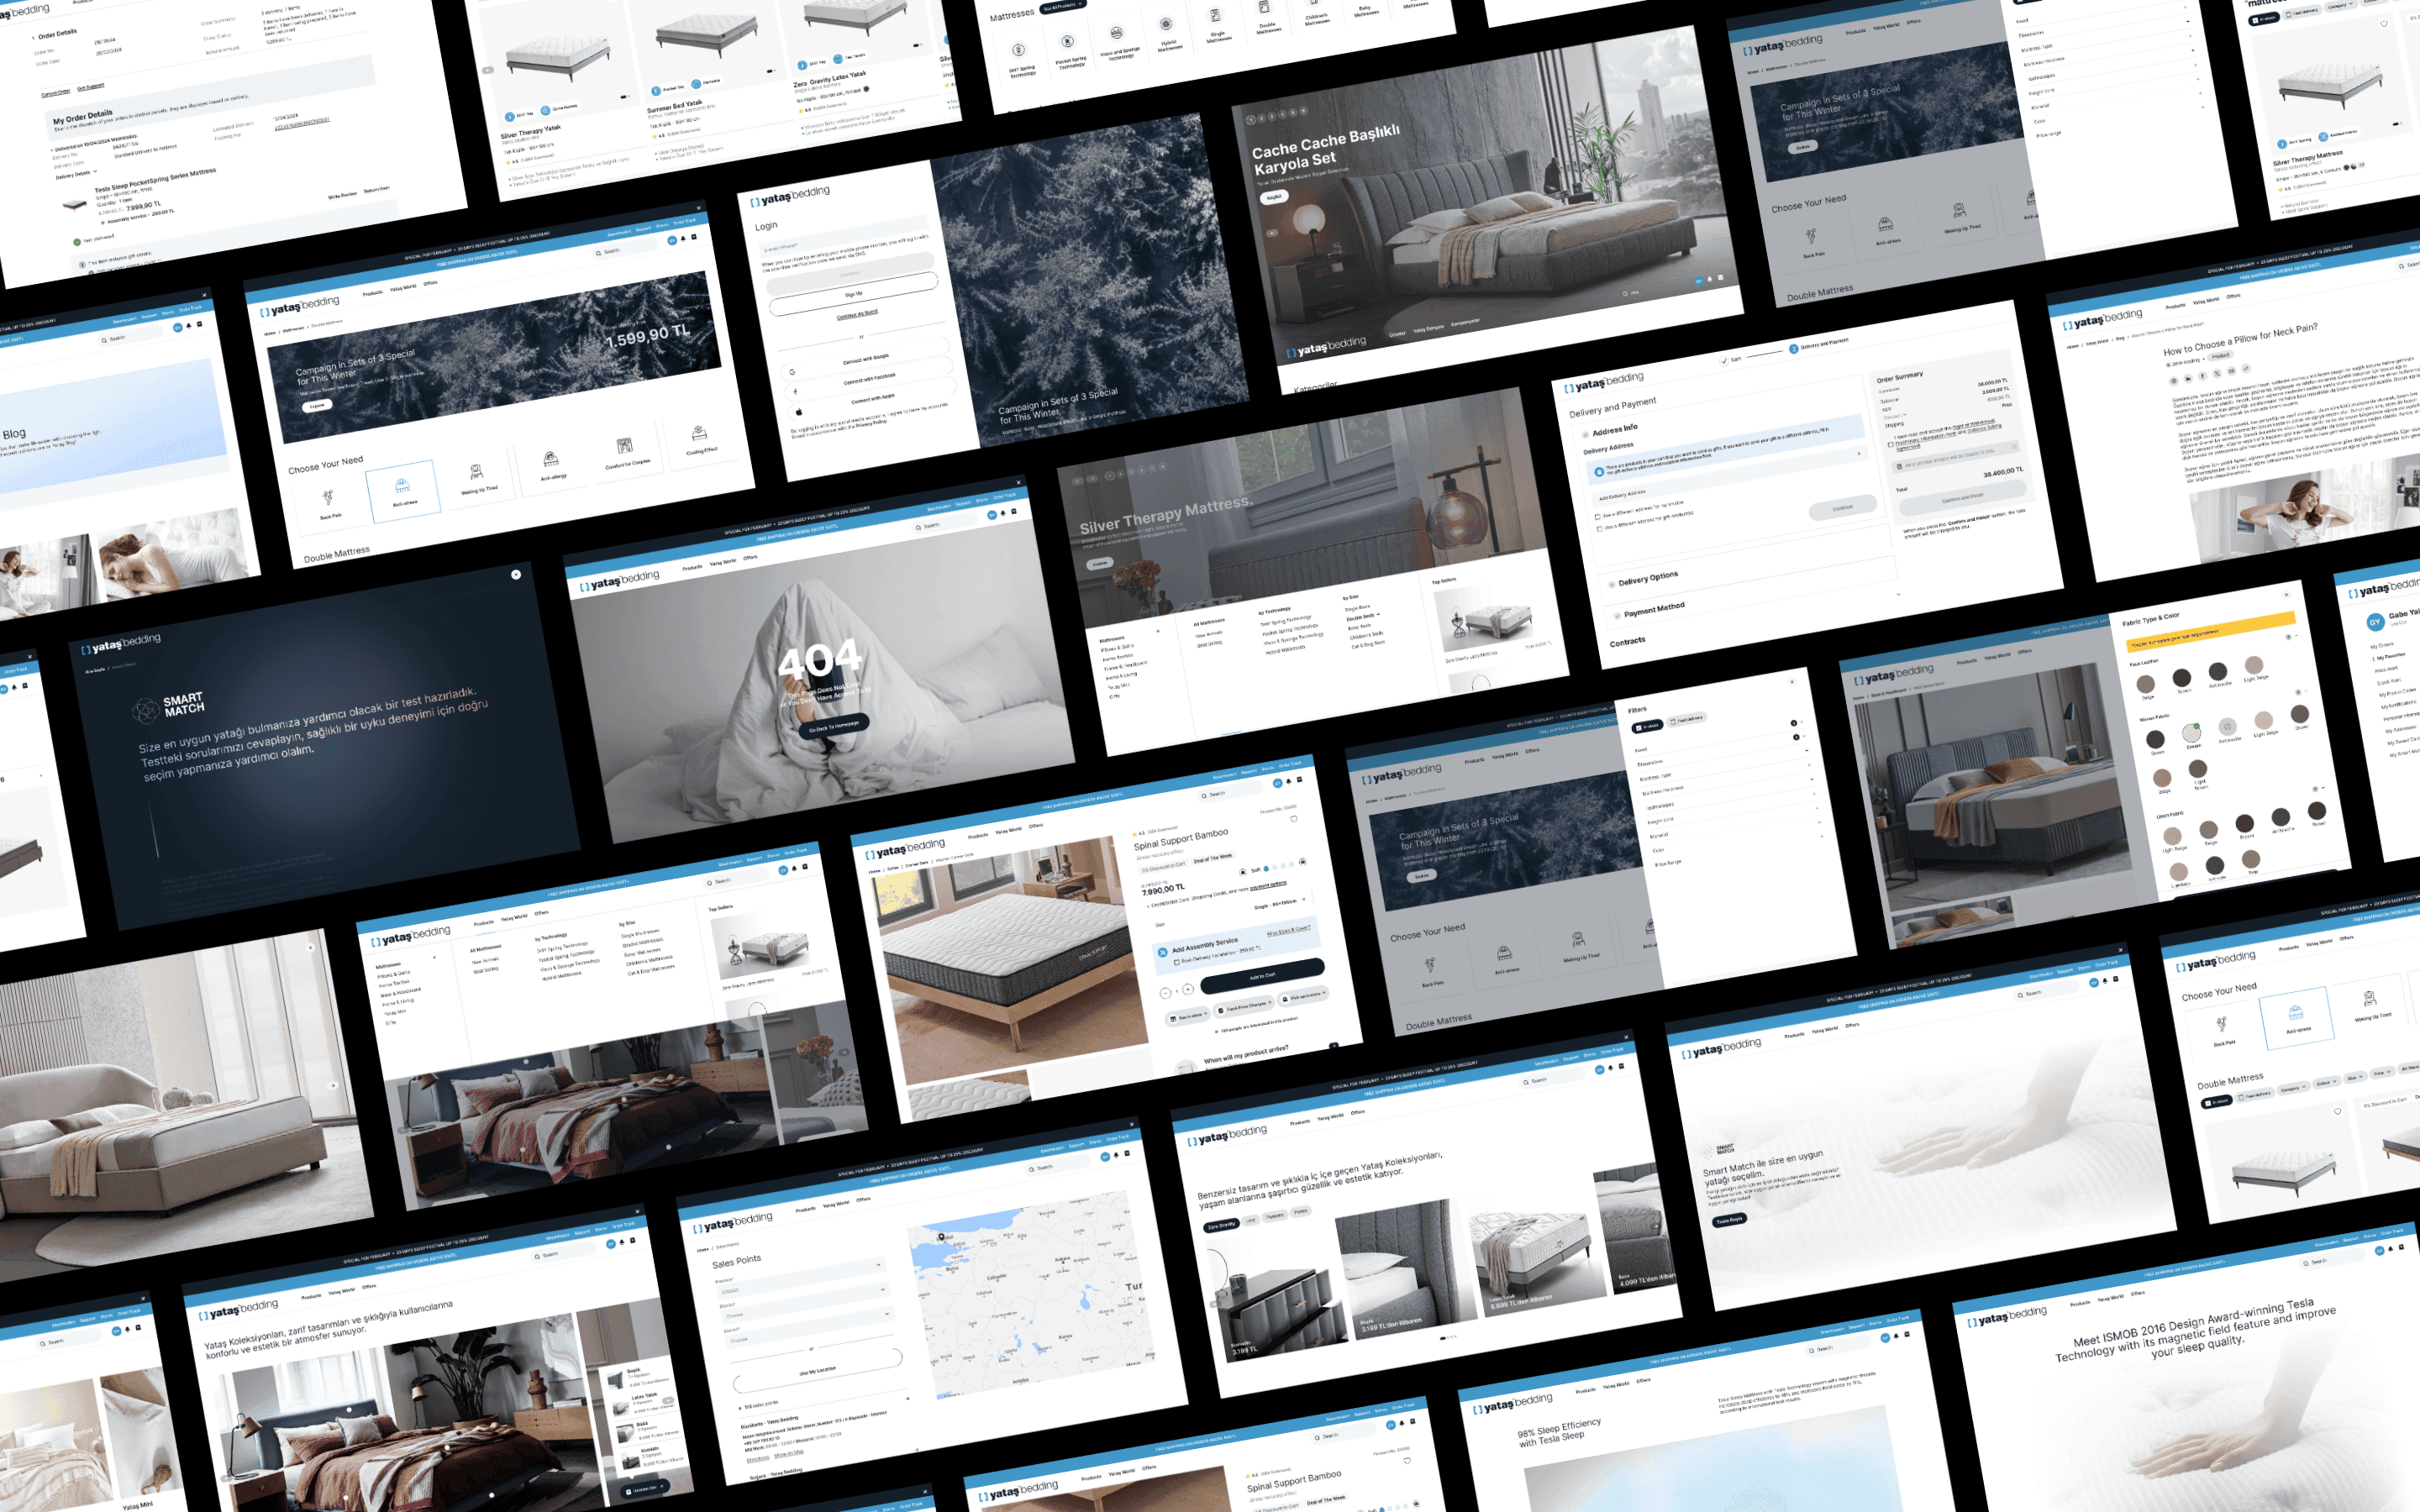Open the GY profile avatar
2420x1512 pixels.
point(2375,622)
